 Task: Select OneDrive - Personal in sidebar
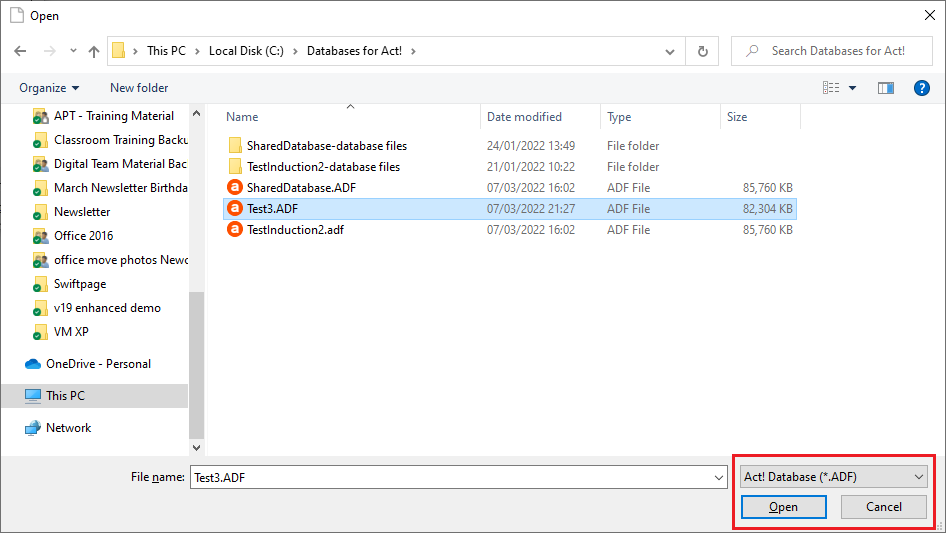(98, 364)
